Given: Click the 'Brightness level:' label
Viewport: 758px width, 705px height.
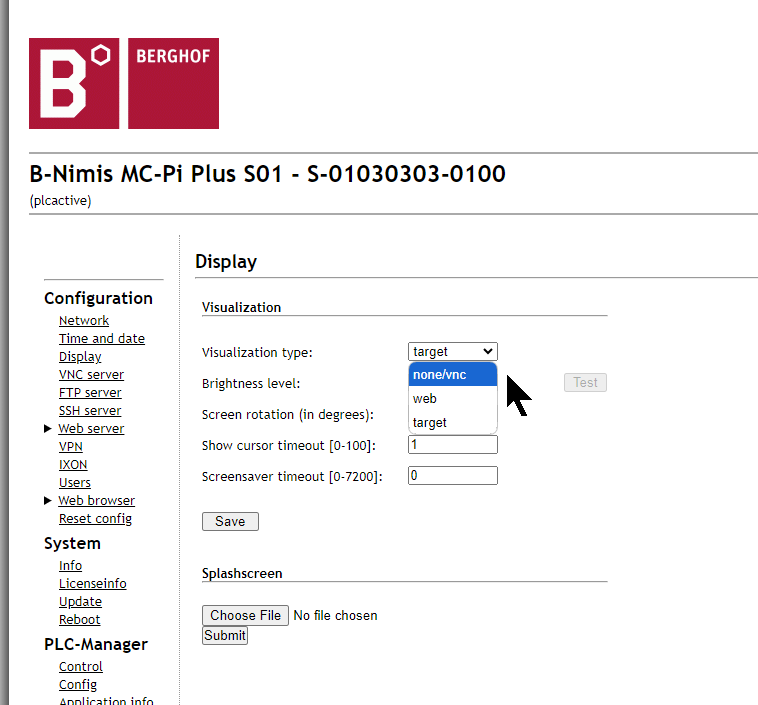Looking at the screenshot, I should point(251,383).
